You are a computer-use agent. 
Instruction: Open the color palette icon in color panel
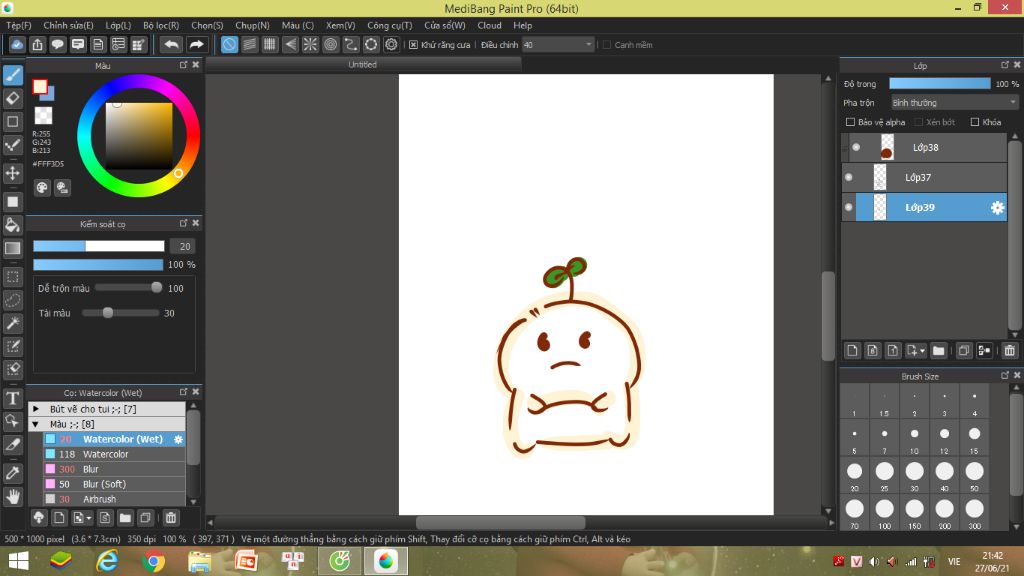pyautogui.click(x=42, y=188)
